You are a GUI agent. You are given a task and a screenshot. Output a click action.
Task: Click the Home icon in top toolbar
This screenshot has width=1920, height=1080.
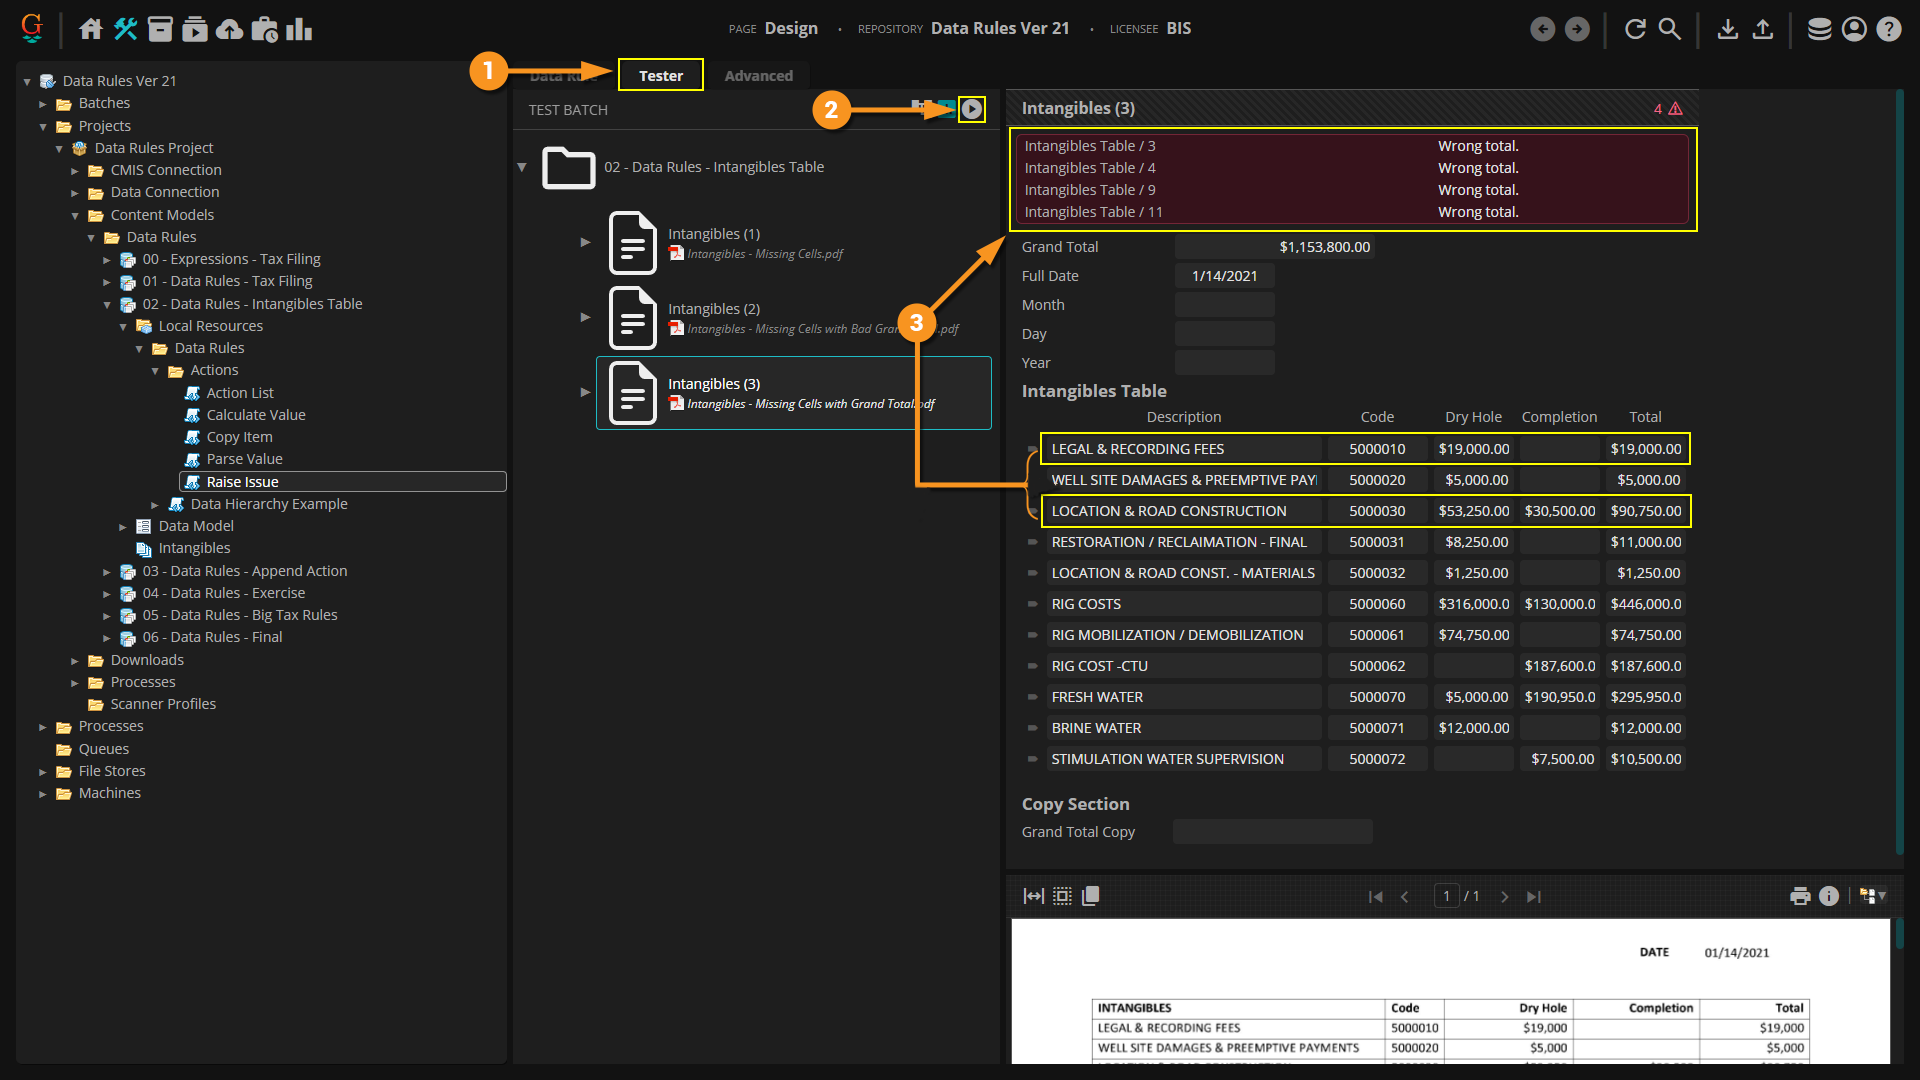pos(91,29)
